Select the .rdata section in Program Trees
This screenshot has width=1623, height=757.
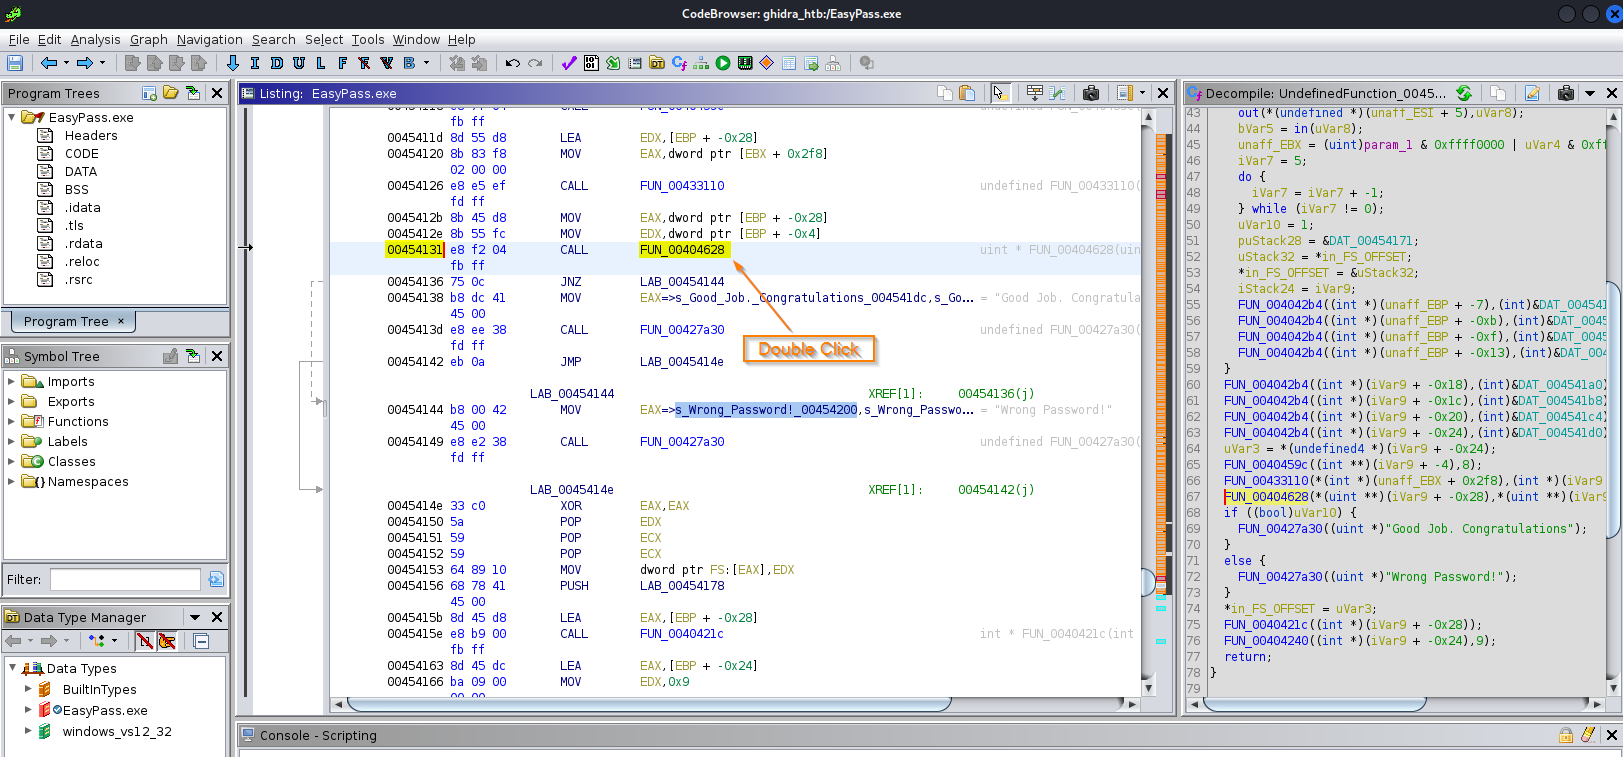click(x=84, y=243)
